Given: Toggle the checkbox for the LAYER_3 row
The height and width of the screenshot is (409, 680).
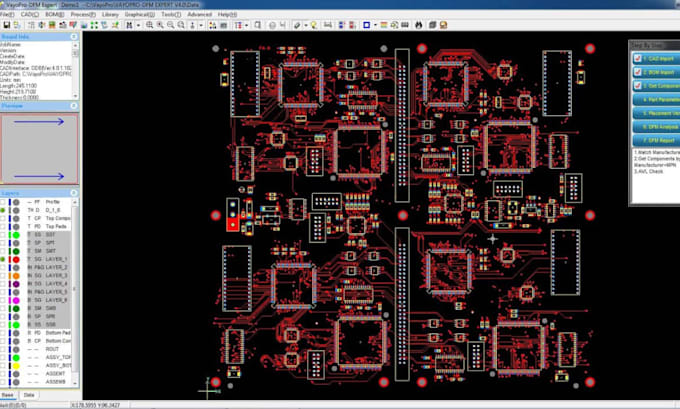Looking at the screenshot, I should pyautogui.click(x=3, y=276).
